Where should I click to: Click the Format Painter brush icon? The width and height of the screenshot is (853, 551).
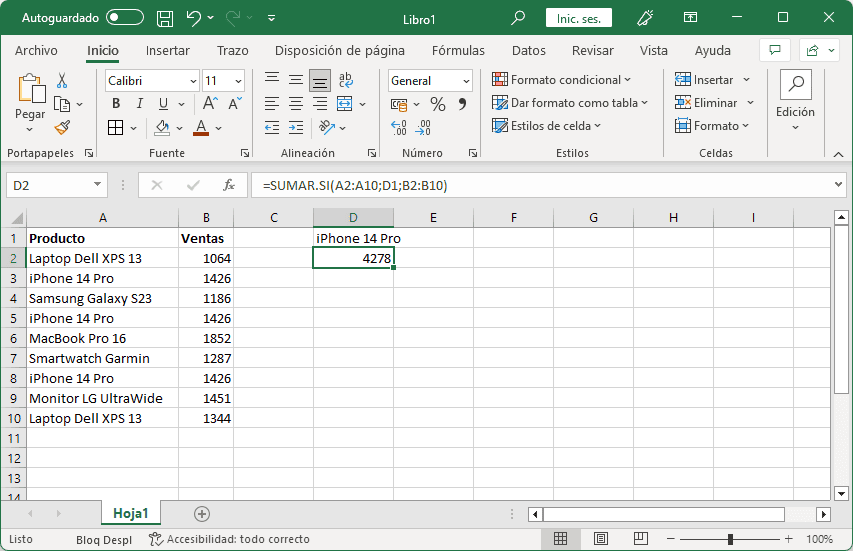62,127
